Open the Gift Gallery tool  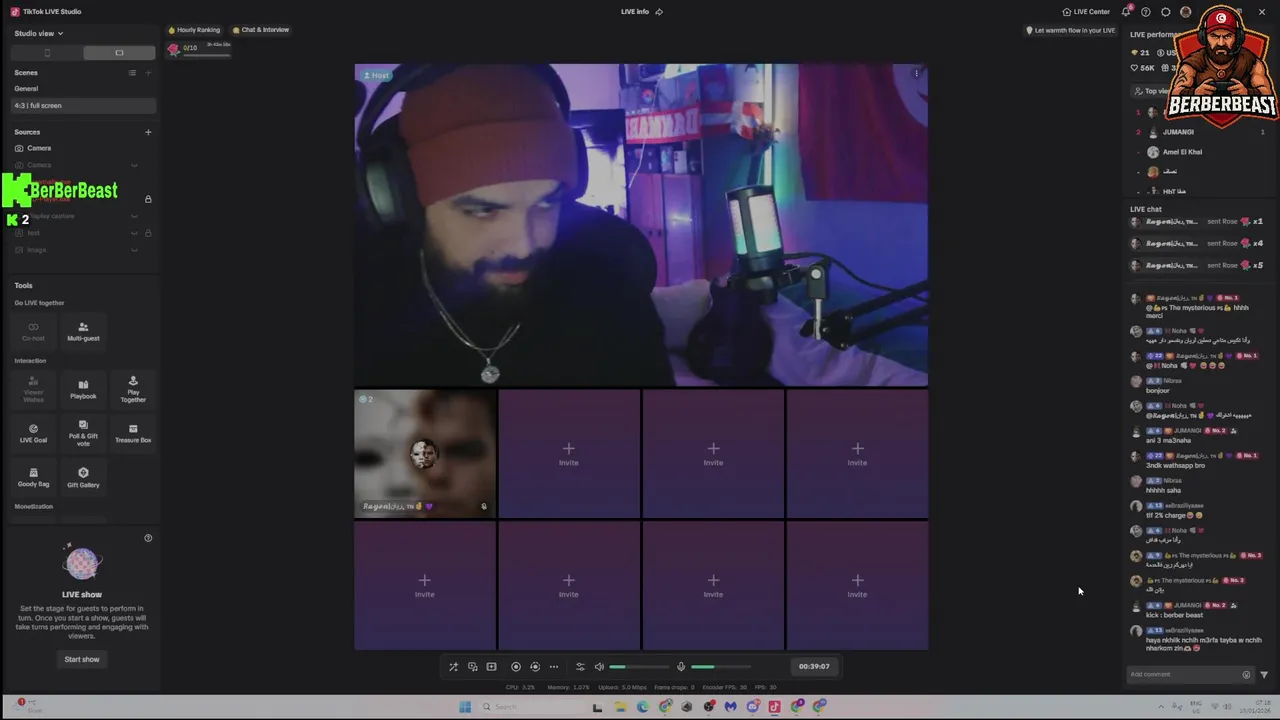[x=83, y=477]
